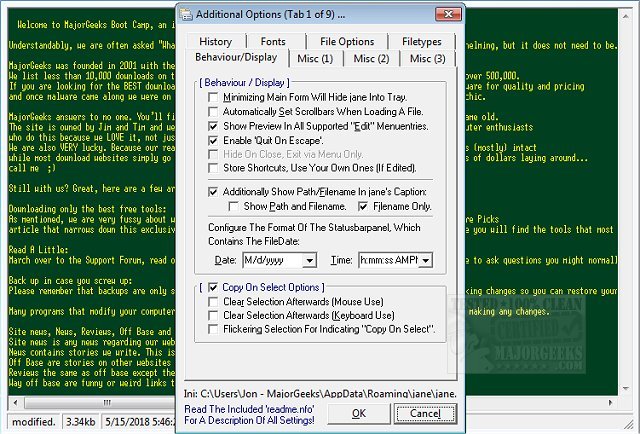
Task: Open the Misc (3) tab
Action: (x=427, y=58)
